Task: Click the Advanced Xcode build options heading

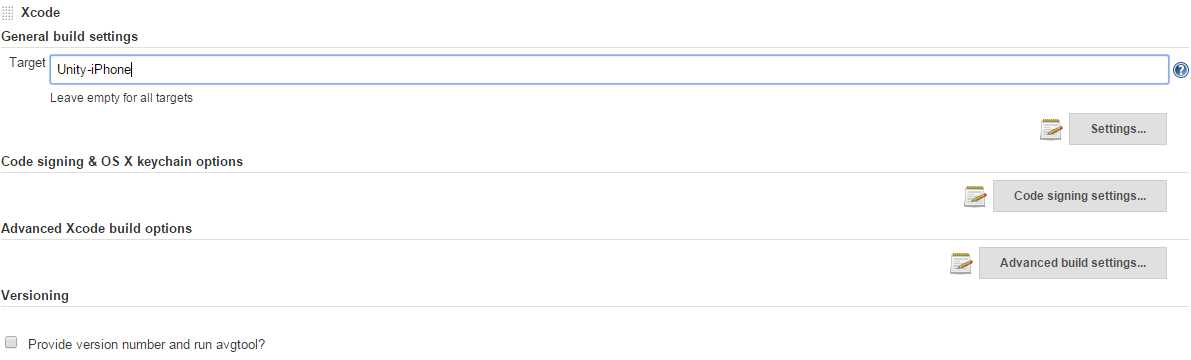Action: click(x=96, y=228)
